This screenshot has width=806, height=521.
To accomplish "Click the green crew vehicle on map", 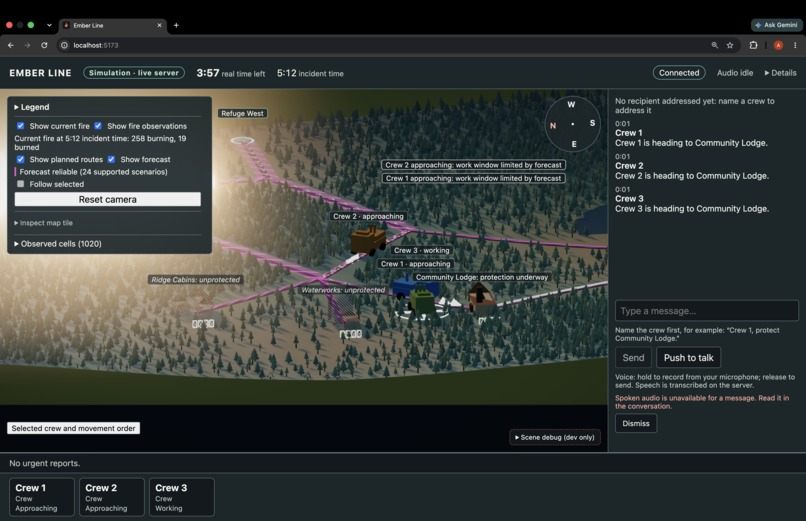I will tap(422, 302).
